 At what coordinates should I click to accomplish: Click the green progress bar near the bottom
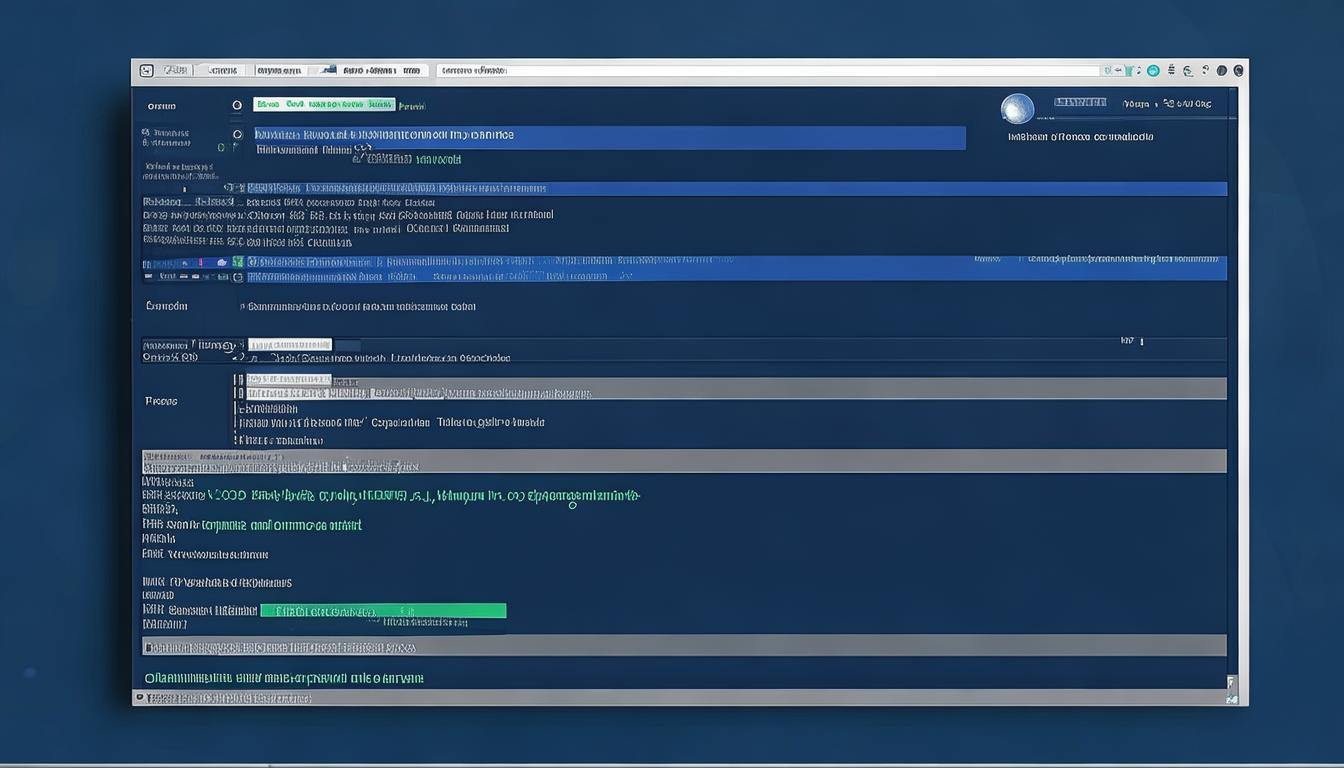(383, 611)
